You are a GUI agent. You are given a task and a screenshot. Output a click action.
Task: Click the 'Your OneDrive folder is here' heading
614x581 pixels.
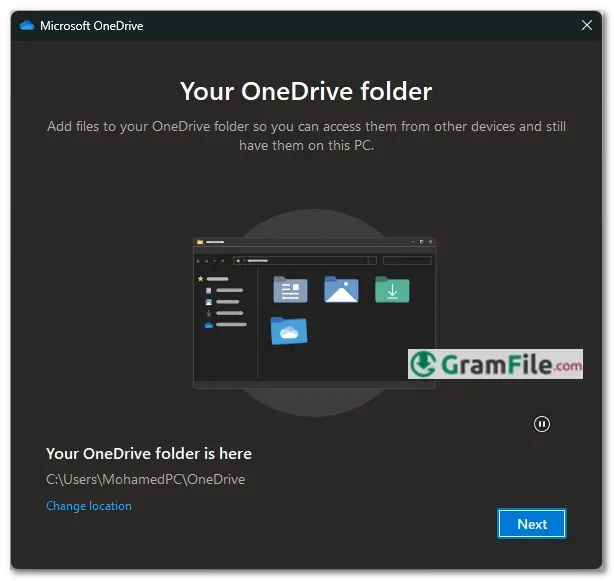coord(149,453)
